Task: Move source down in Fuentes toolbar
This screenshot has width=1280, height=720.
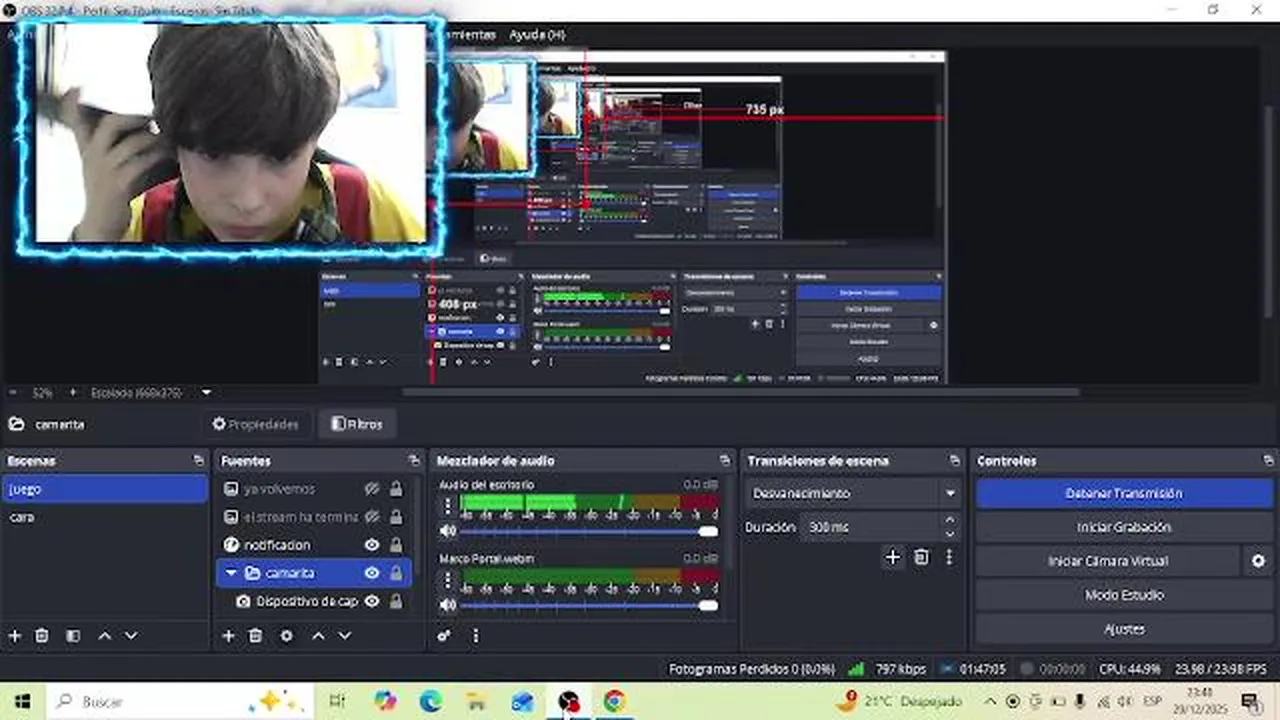Action: 344,636
